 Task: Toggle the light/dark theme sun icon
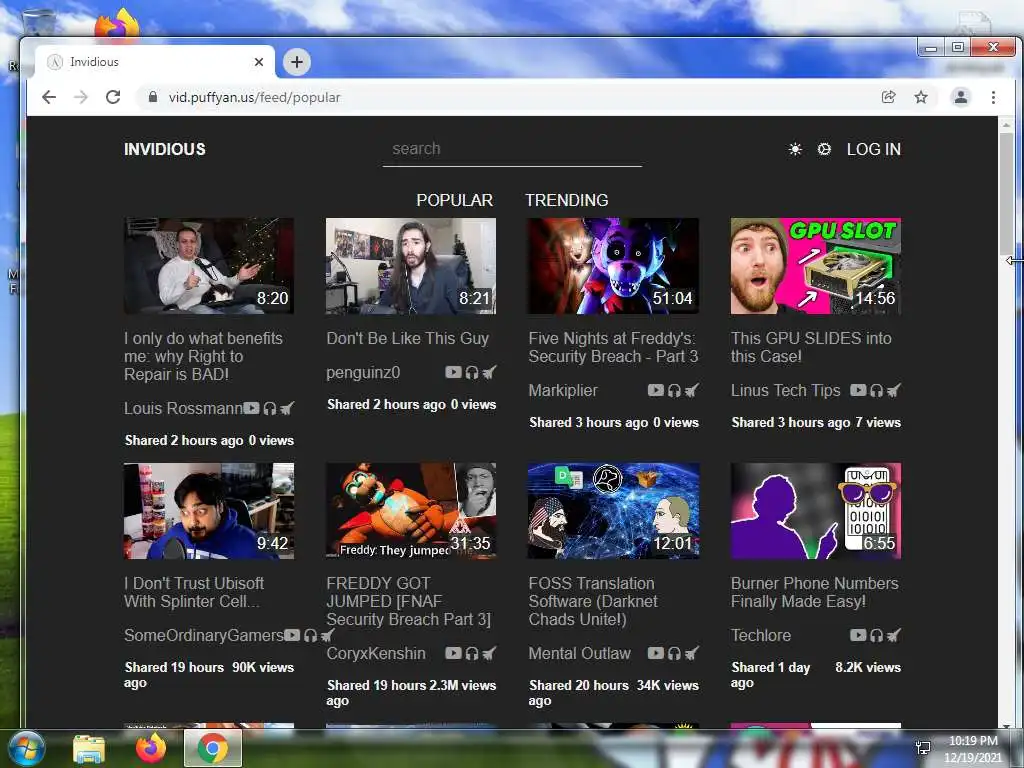point(795,150)
